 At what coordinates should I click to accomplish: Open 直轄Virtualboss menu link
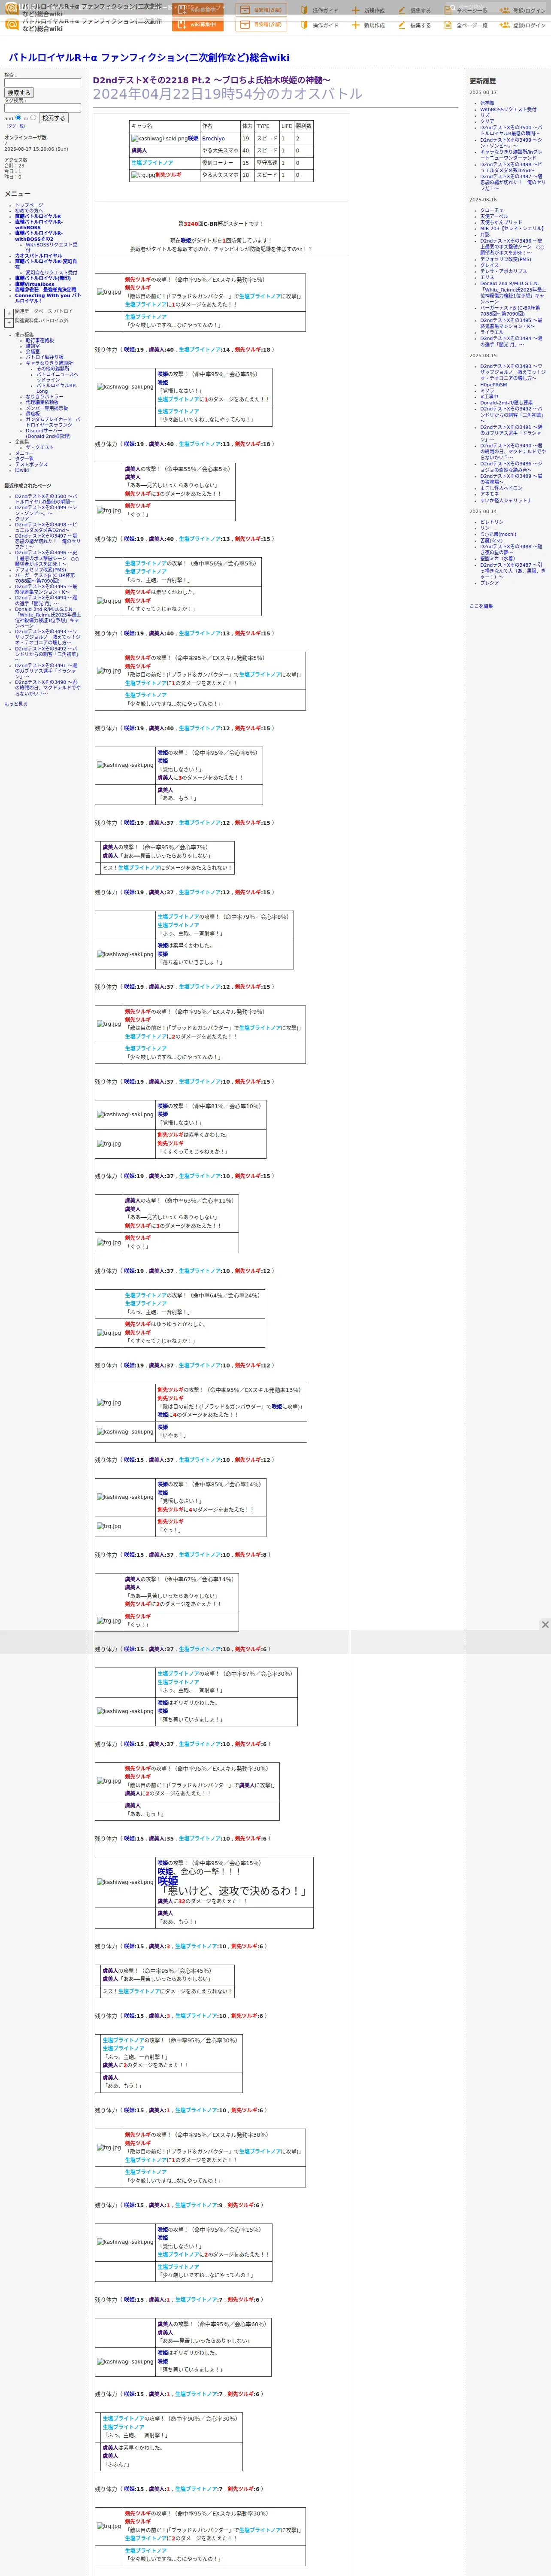(x=35, y=284)
